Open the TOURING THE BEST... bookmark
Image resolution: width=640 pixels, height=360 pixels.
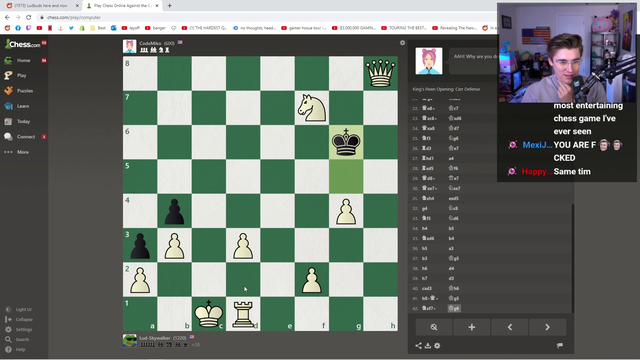pos(404,28)
